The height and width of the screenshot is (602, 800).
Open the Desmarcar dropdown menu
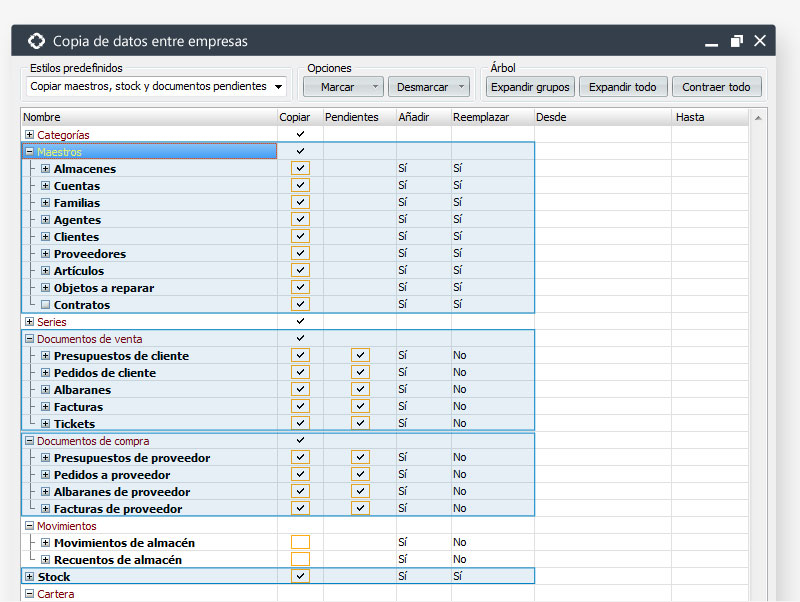click(461, 87)
